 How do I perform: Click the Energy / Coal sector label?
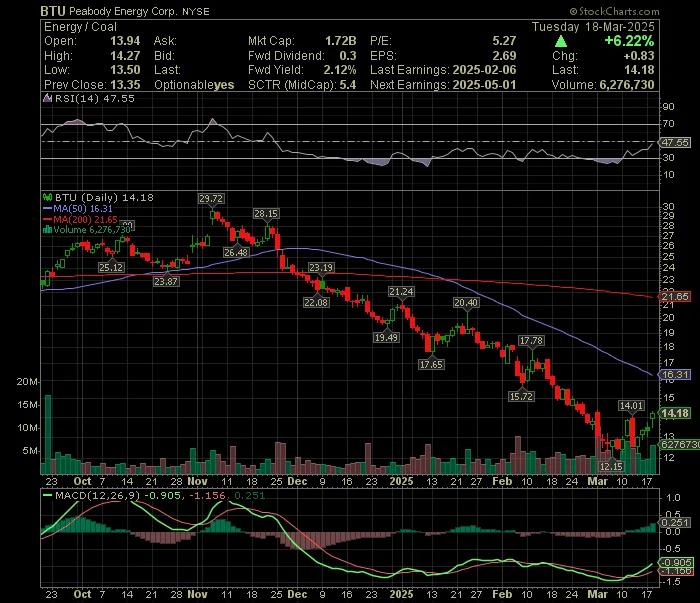point(80,27)
